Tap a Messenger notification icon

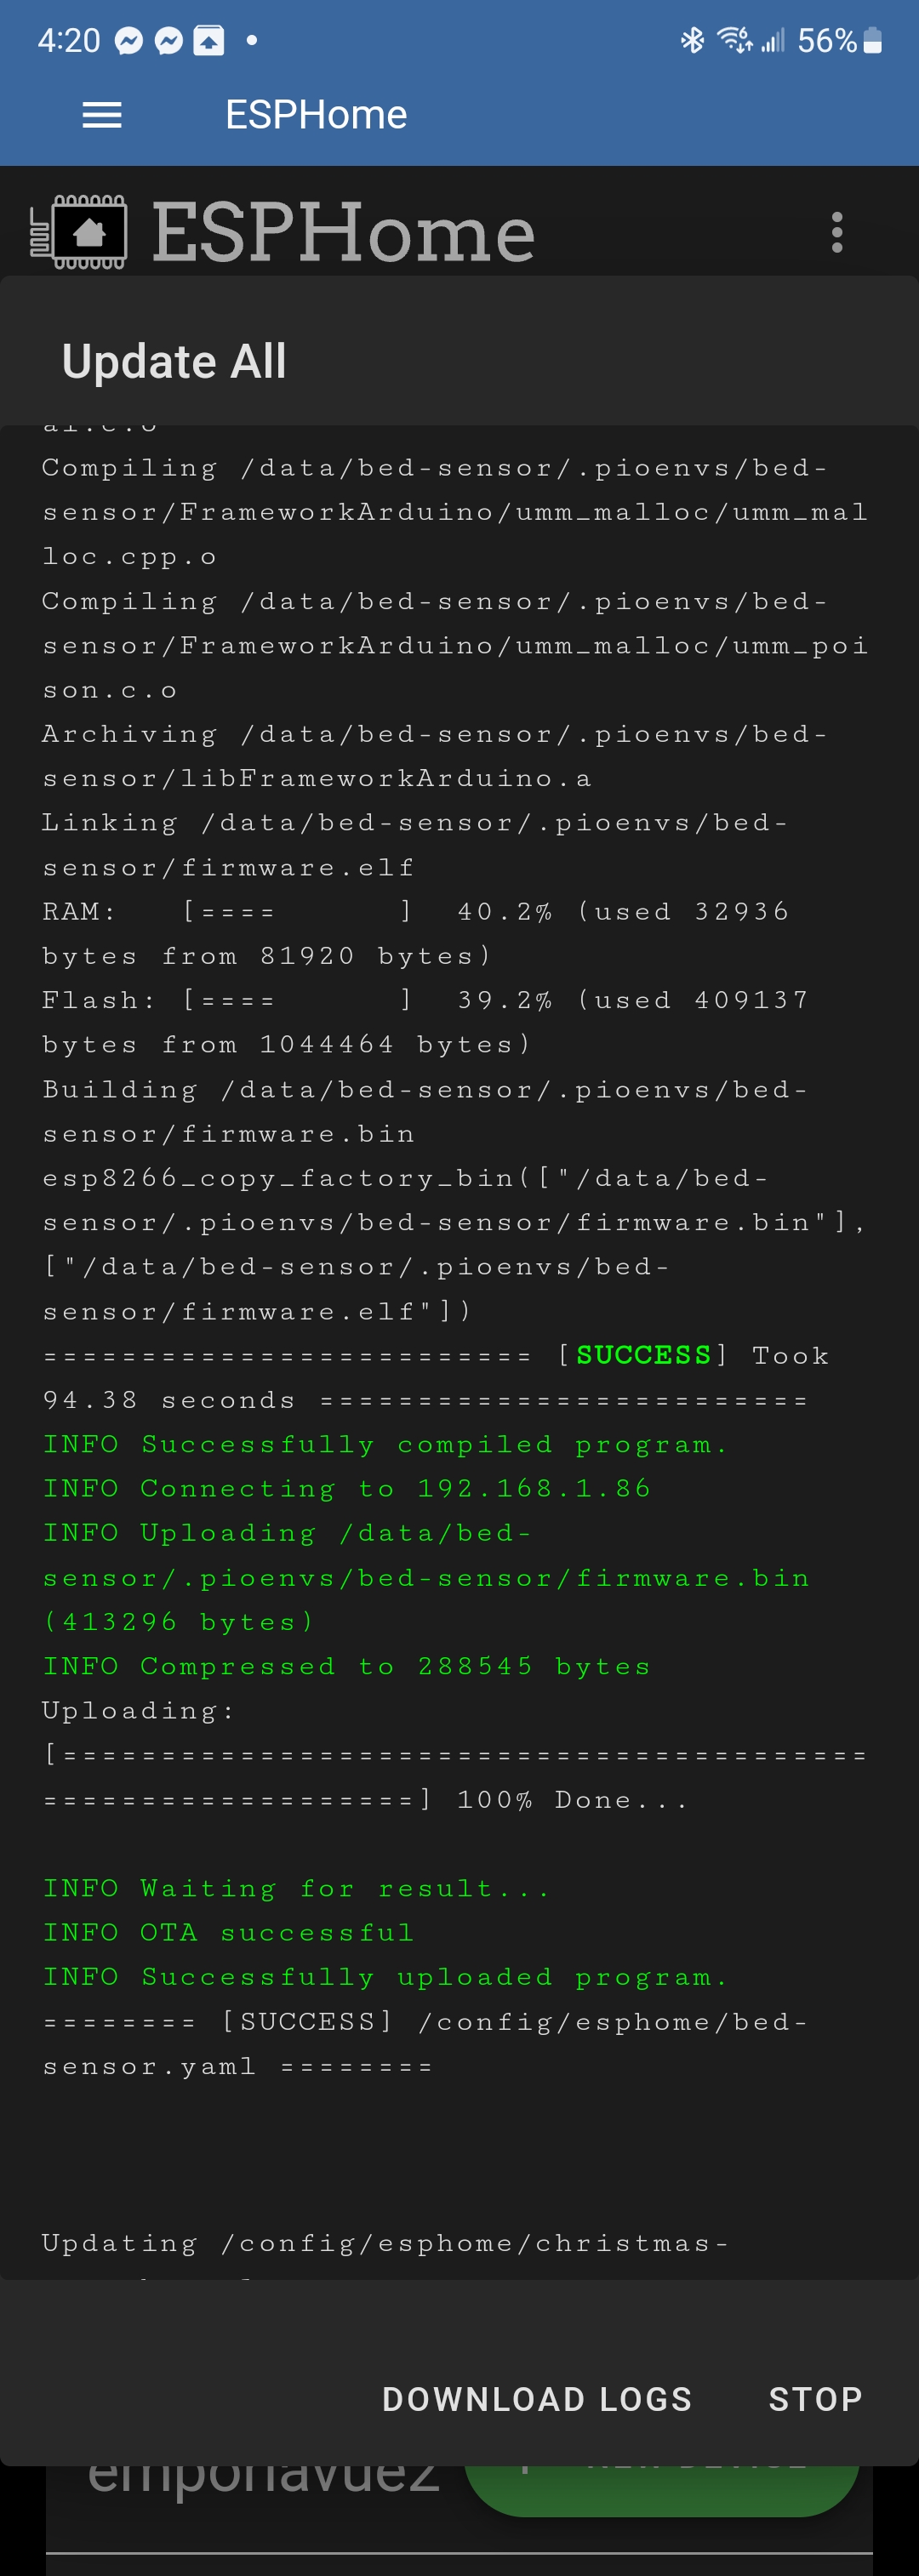131,41
